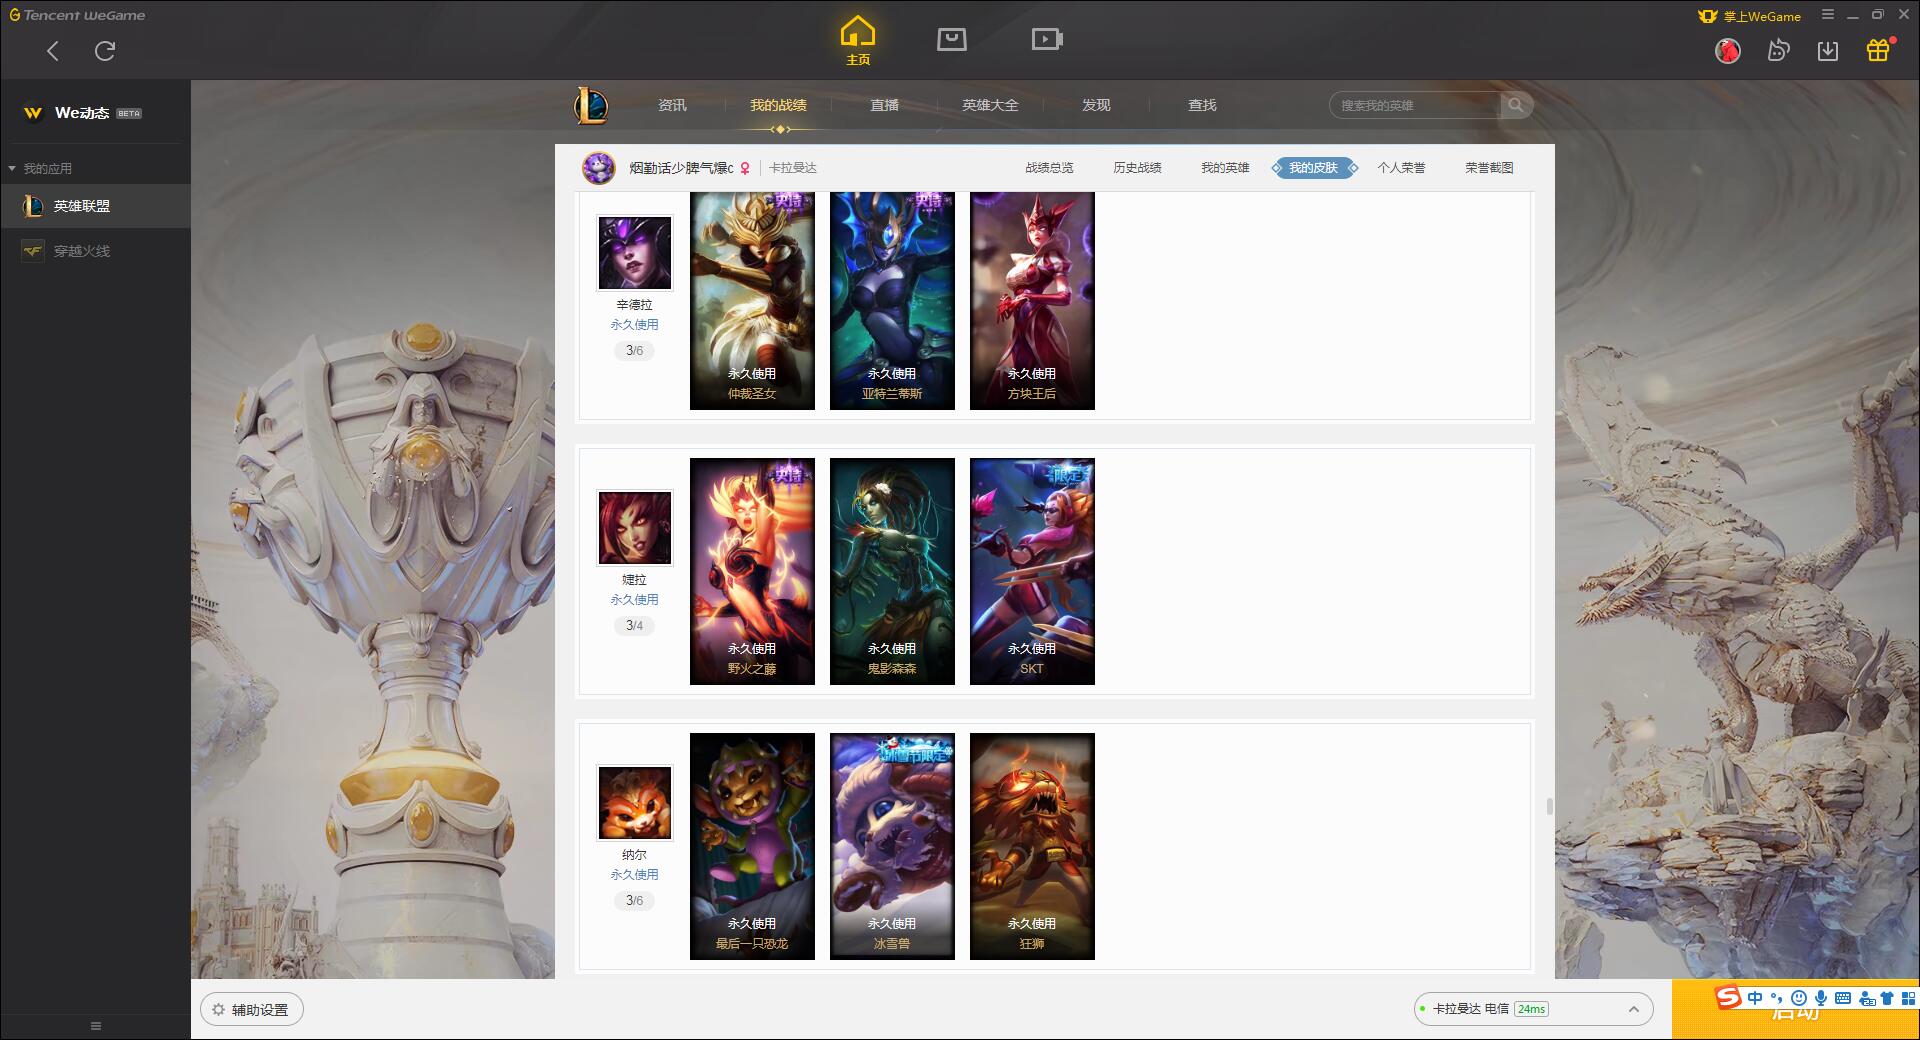Open the 直播 tab

884,105
